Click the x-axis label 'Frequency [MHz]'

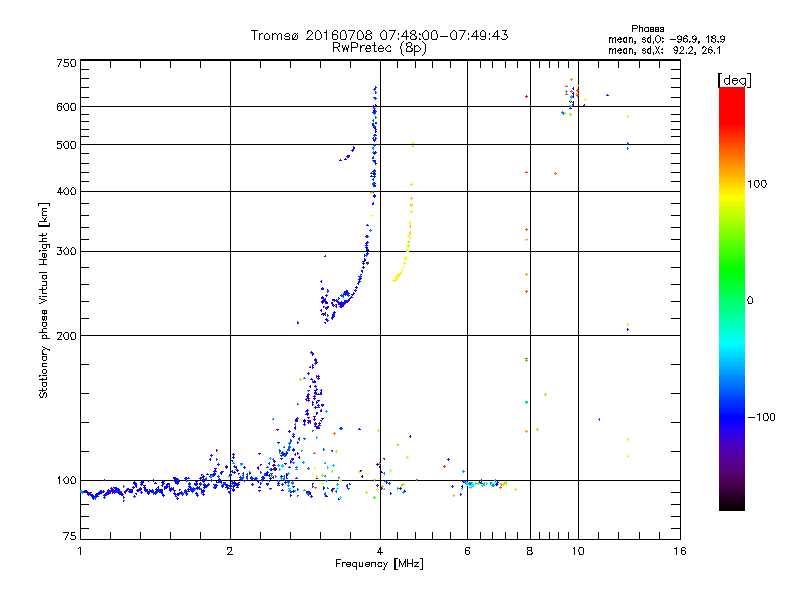379,564
